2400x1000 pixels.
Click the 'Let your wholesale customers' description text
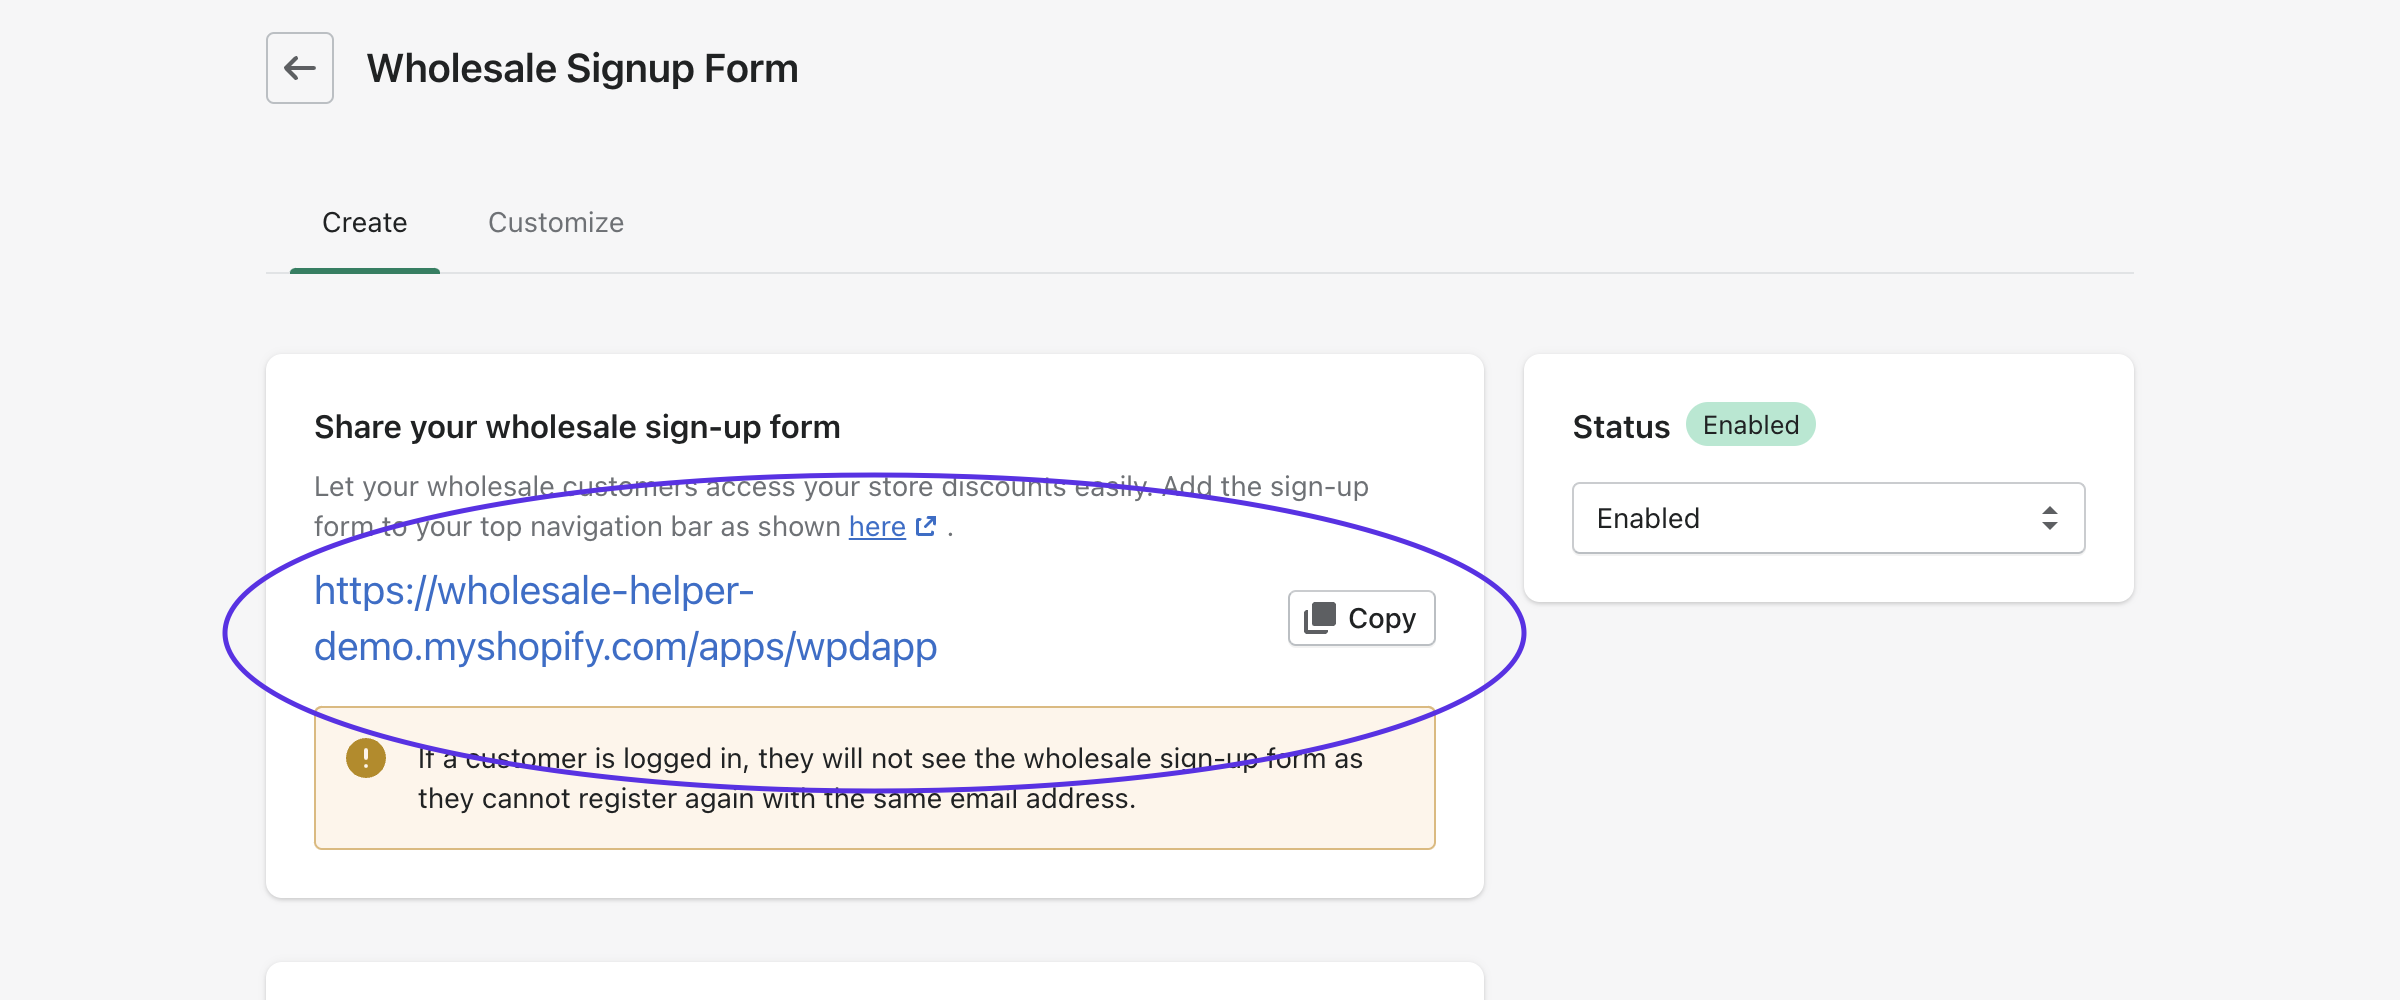pyautogui.click(x=840, y=487)
